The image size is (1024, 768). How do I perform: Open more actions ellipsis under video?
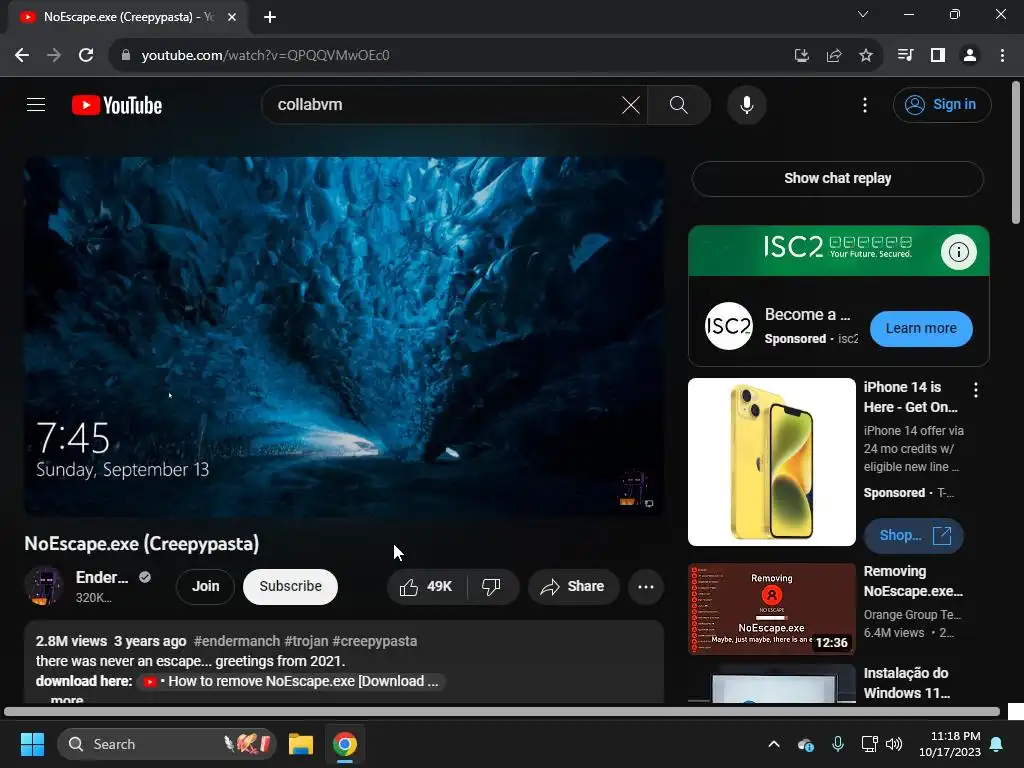645,586
